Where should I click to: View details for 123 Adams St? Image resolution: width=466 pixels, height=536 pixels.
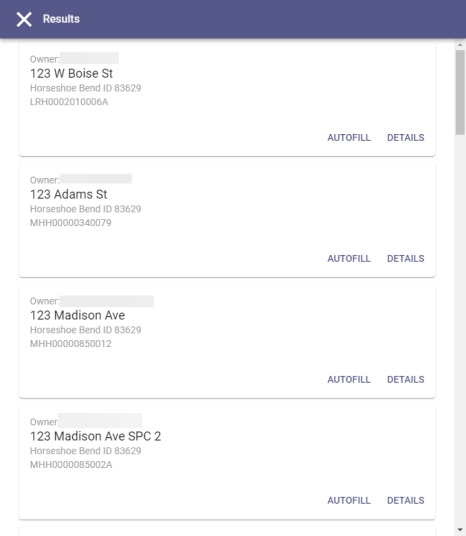405,259
